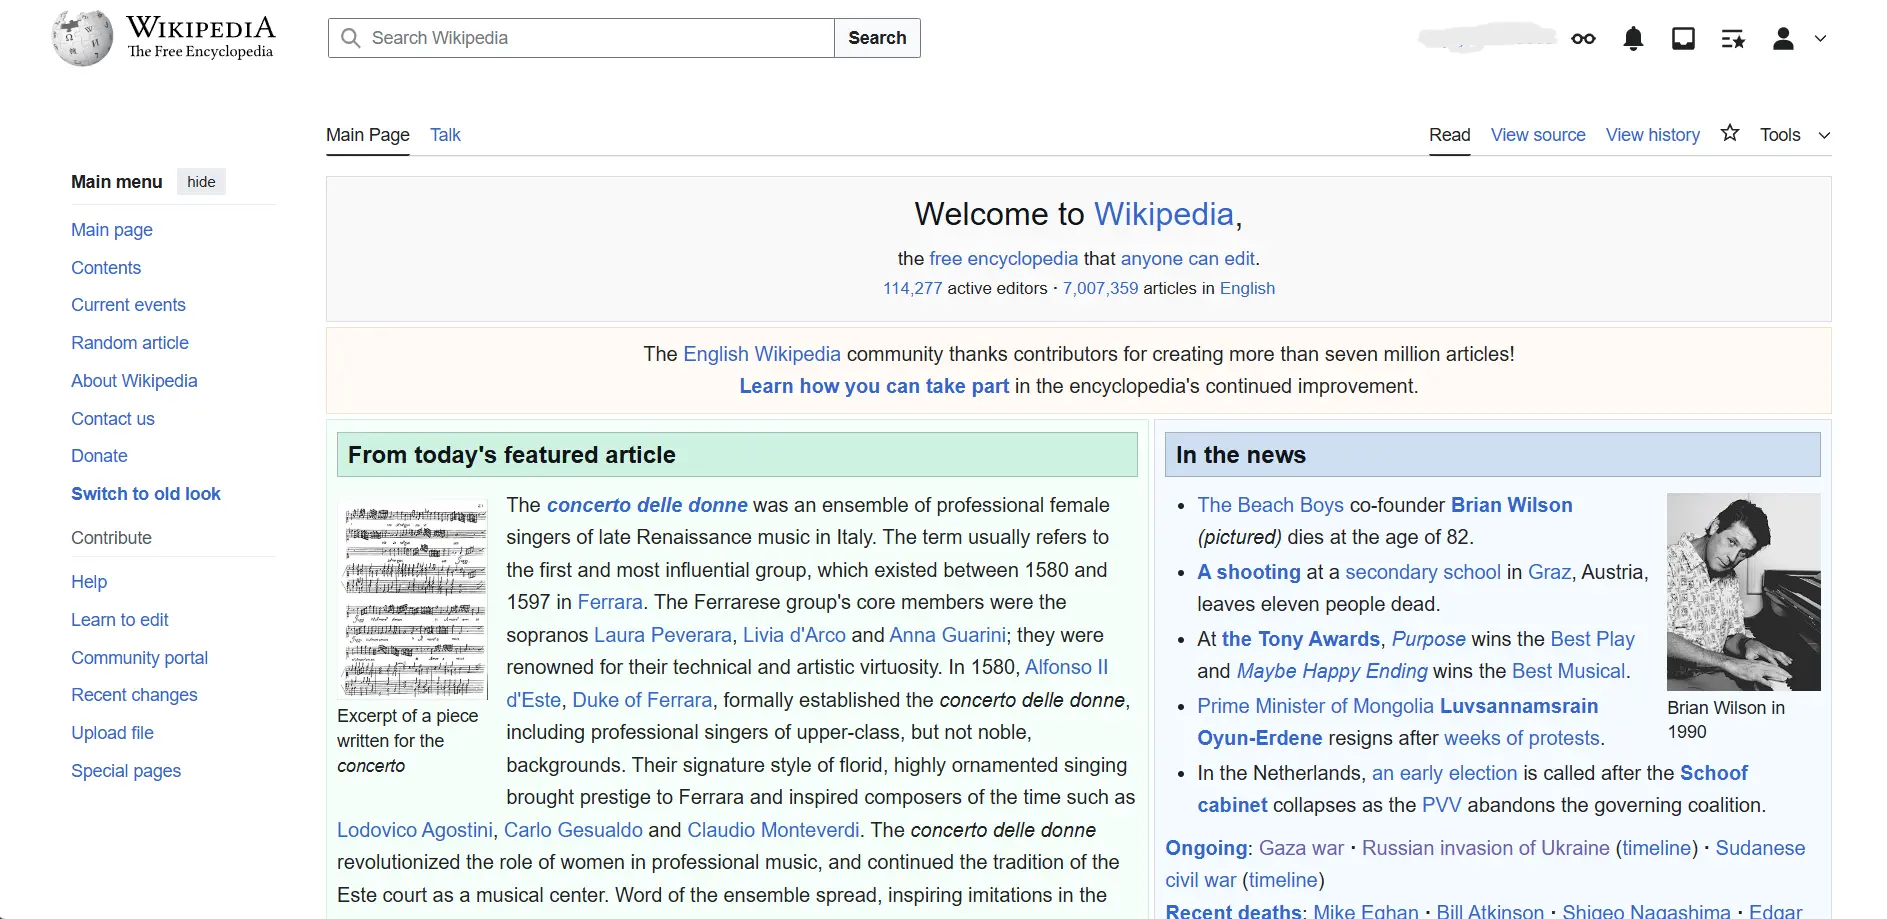This screenshot has width=1887, height=919.
Task: Expand the personal tools dropdown chevron
Action: coord(1821,39)
